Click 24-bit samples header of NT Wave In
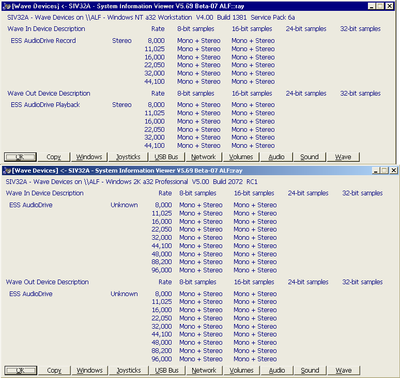 point(306,29)
